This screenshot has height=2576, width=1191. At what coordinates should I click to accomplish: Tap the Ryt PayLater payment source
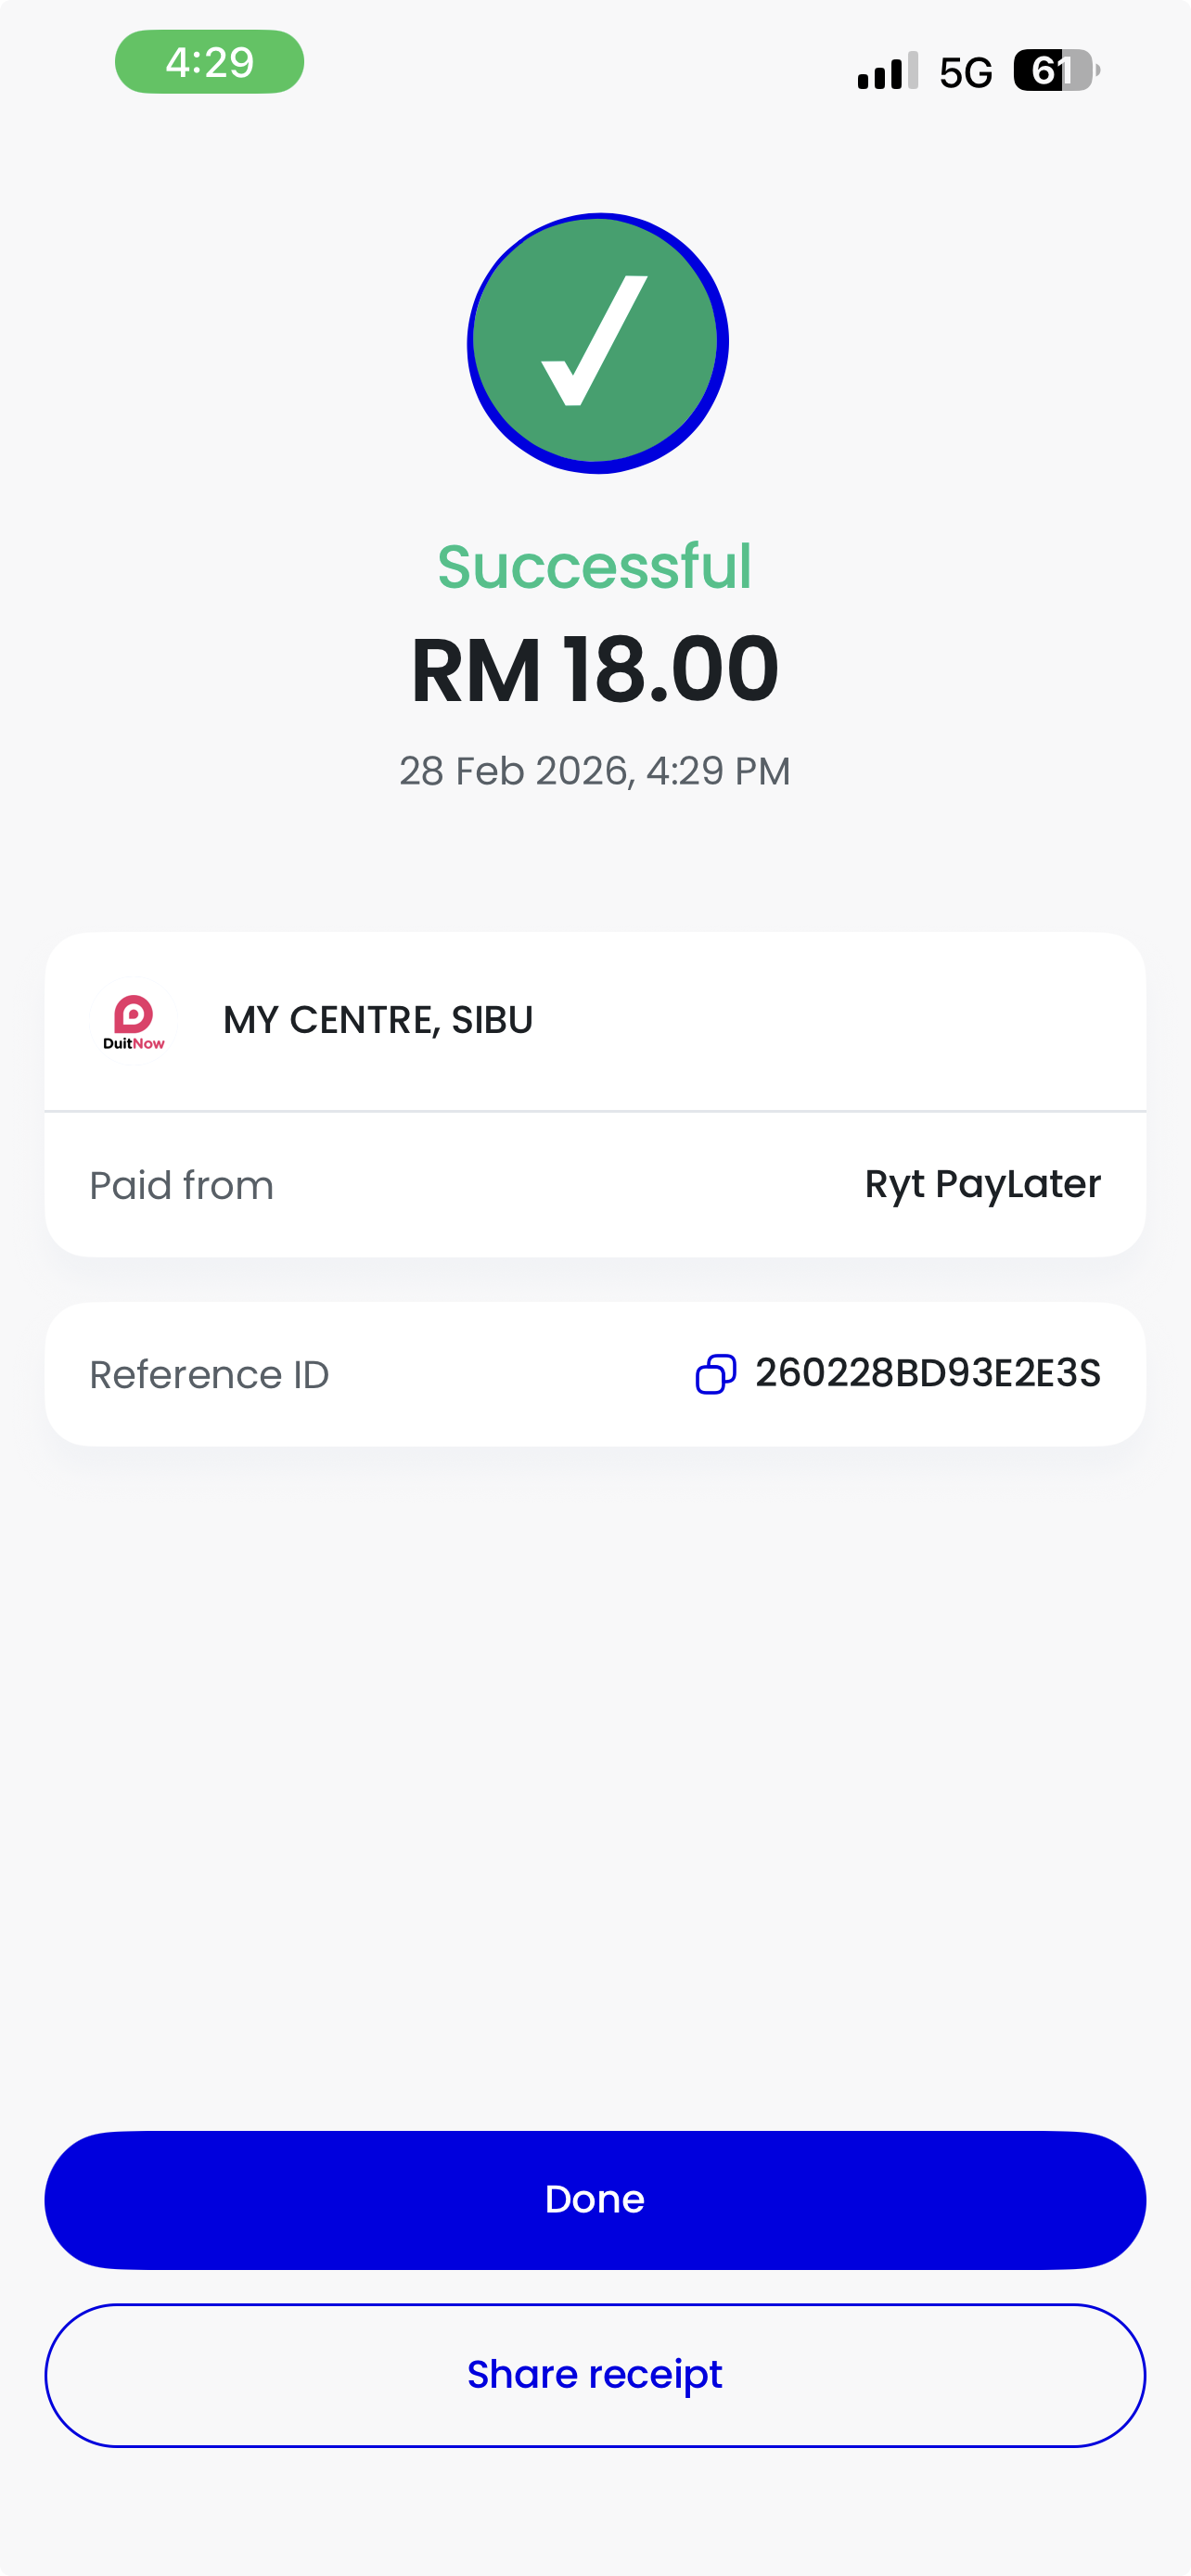(982, 1184)
